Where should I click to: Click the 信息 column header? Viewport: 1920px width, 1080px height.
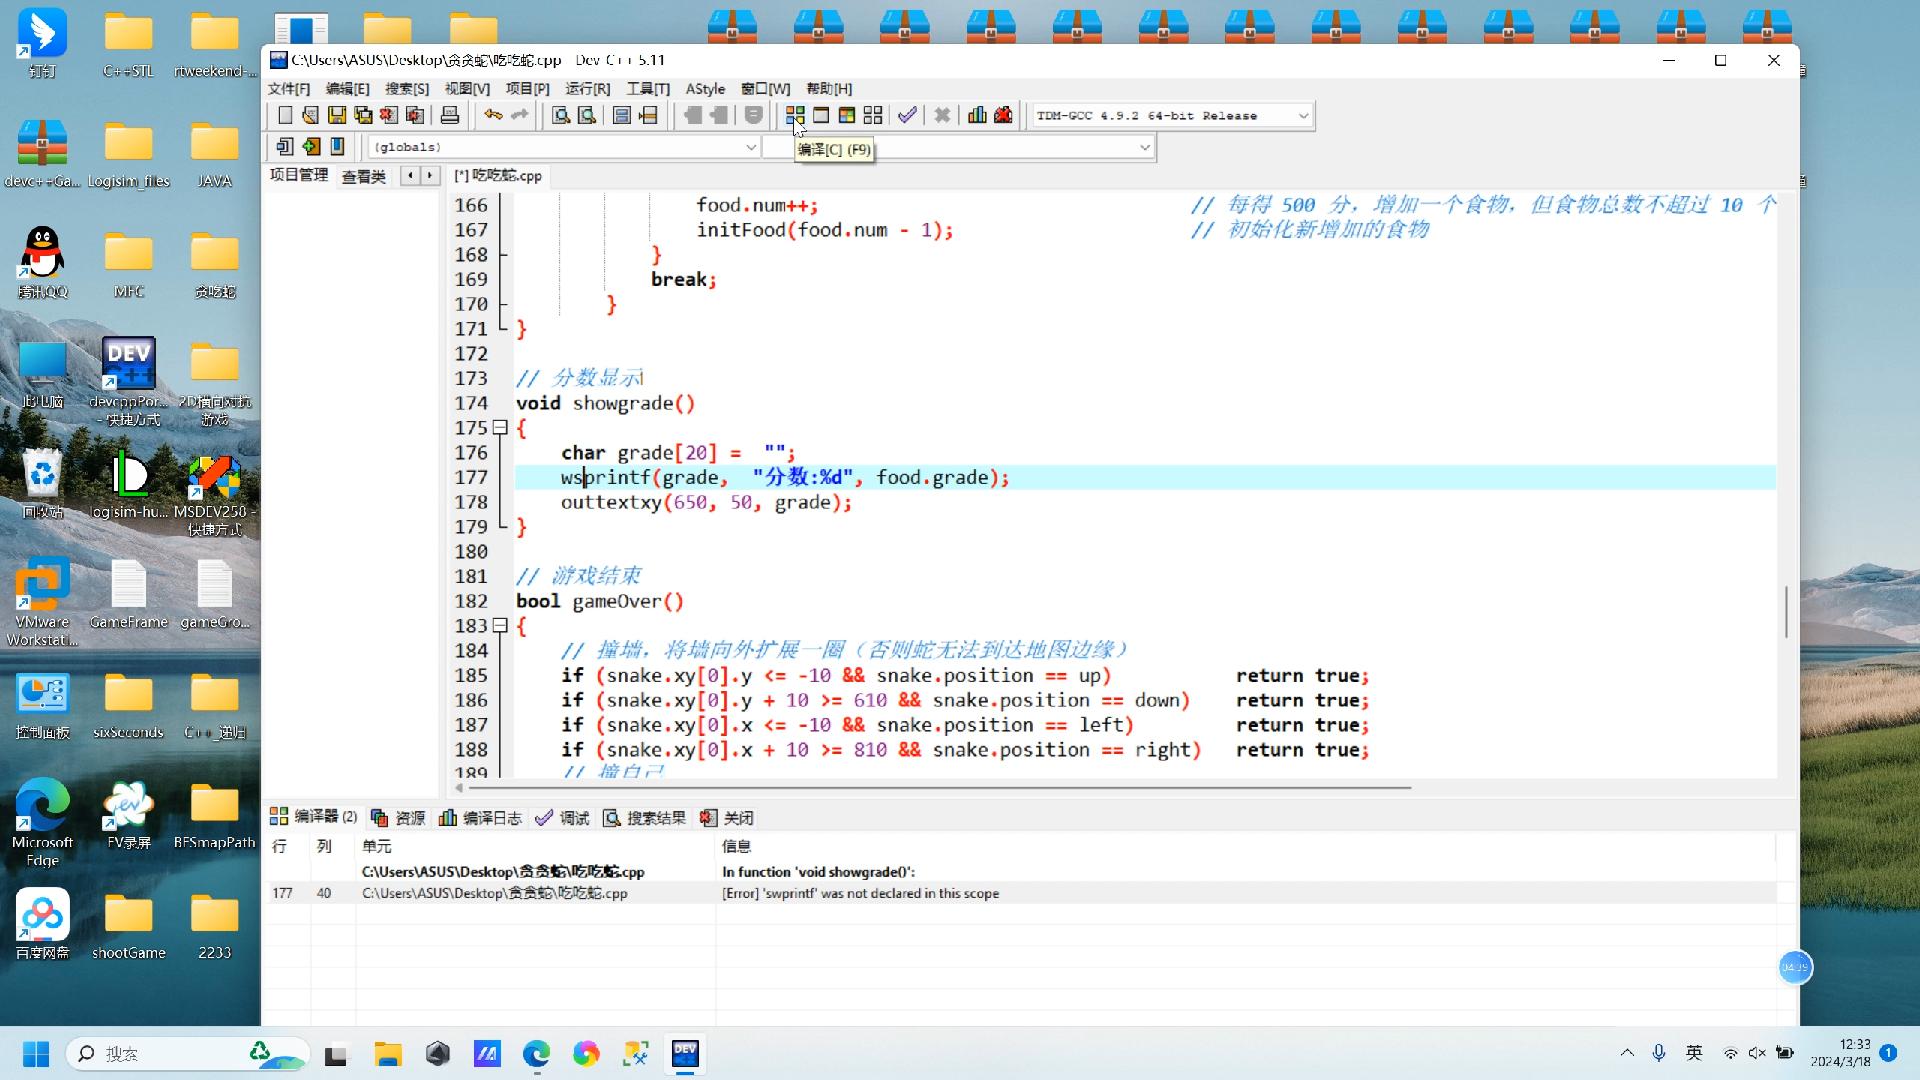point(737,846)
